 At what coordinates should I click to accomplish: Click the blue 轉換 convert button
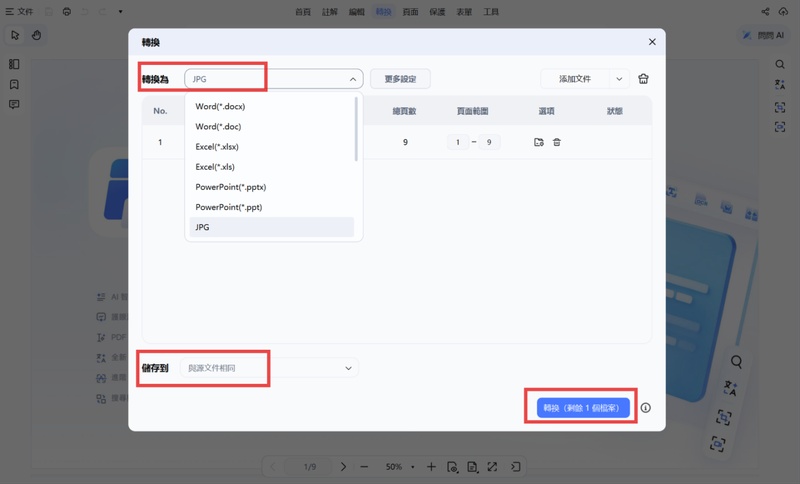pyautogui.click(x=583, y=408)
